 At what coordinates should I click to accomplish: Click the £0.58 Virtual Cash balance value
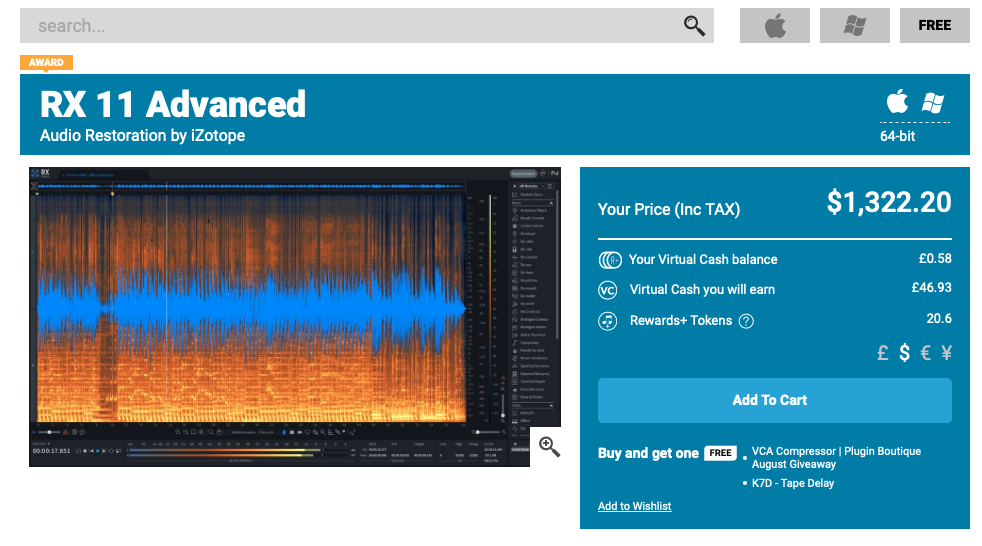(935, 259)
